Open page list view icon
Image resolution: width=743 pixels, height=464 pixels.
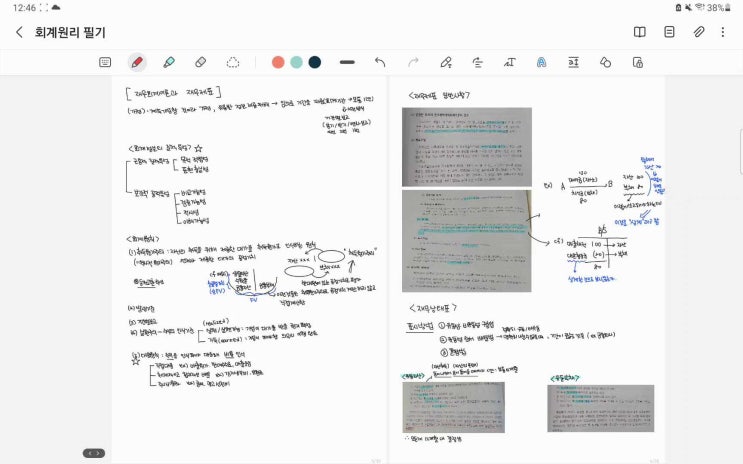coord(669,32)
